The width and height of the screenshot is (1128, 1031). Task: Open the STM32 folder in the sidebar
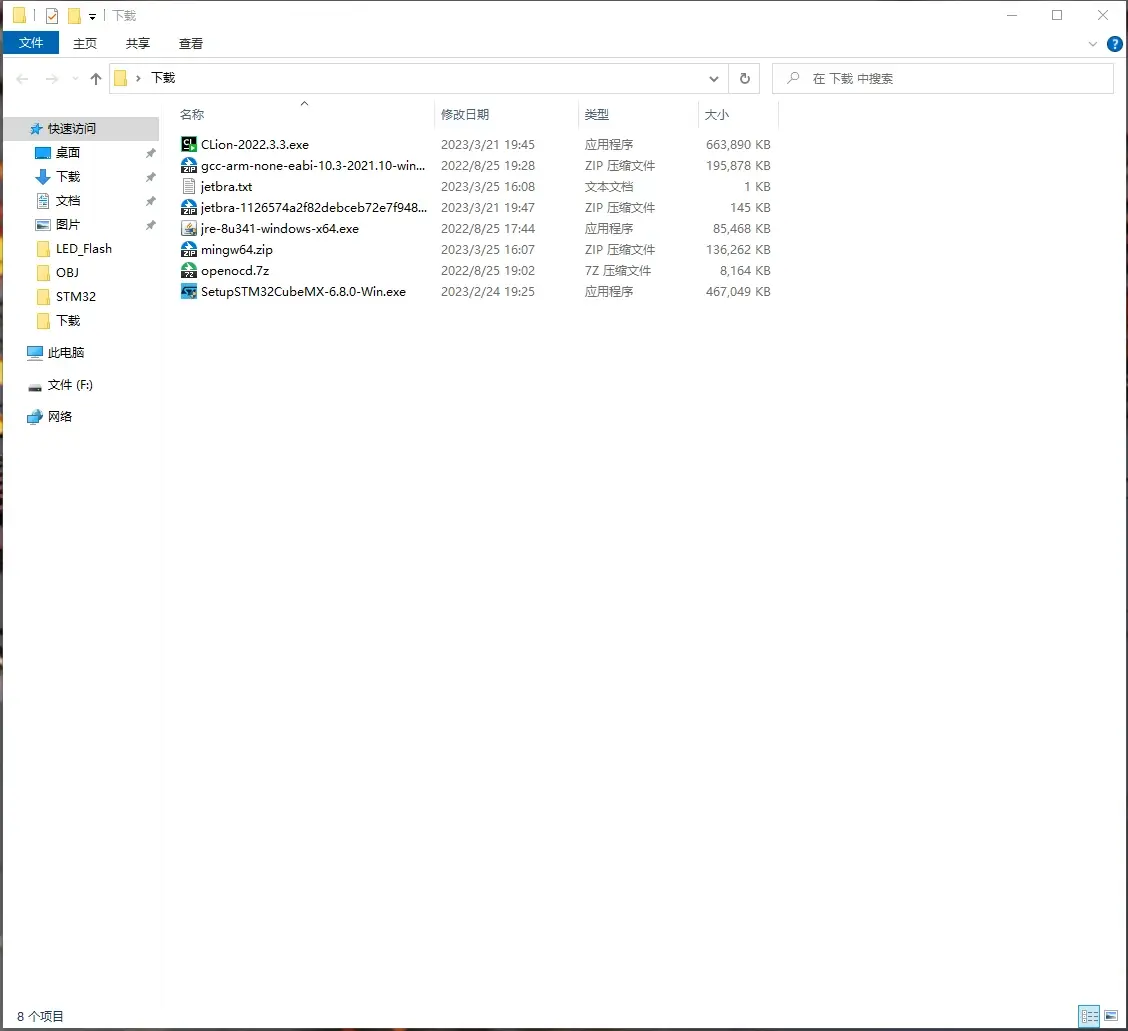pos(76,296)
